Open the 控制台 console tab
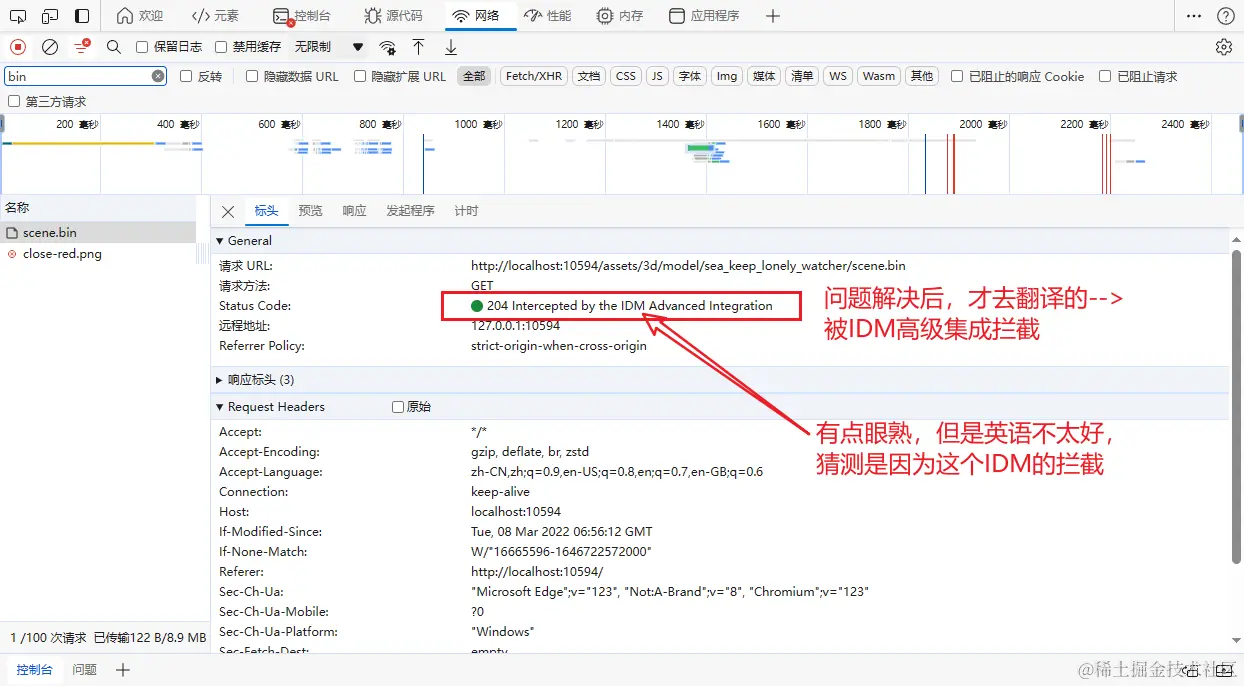Viewport: 1244px width, 686px height. [302, 16]
